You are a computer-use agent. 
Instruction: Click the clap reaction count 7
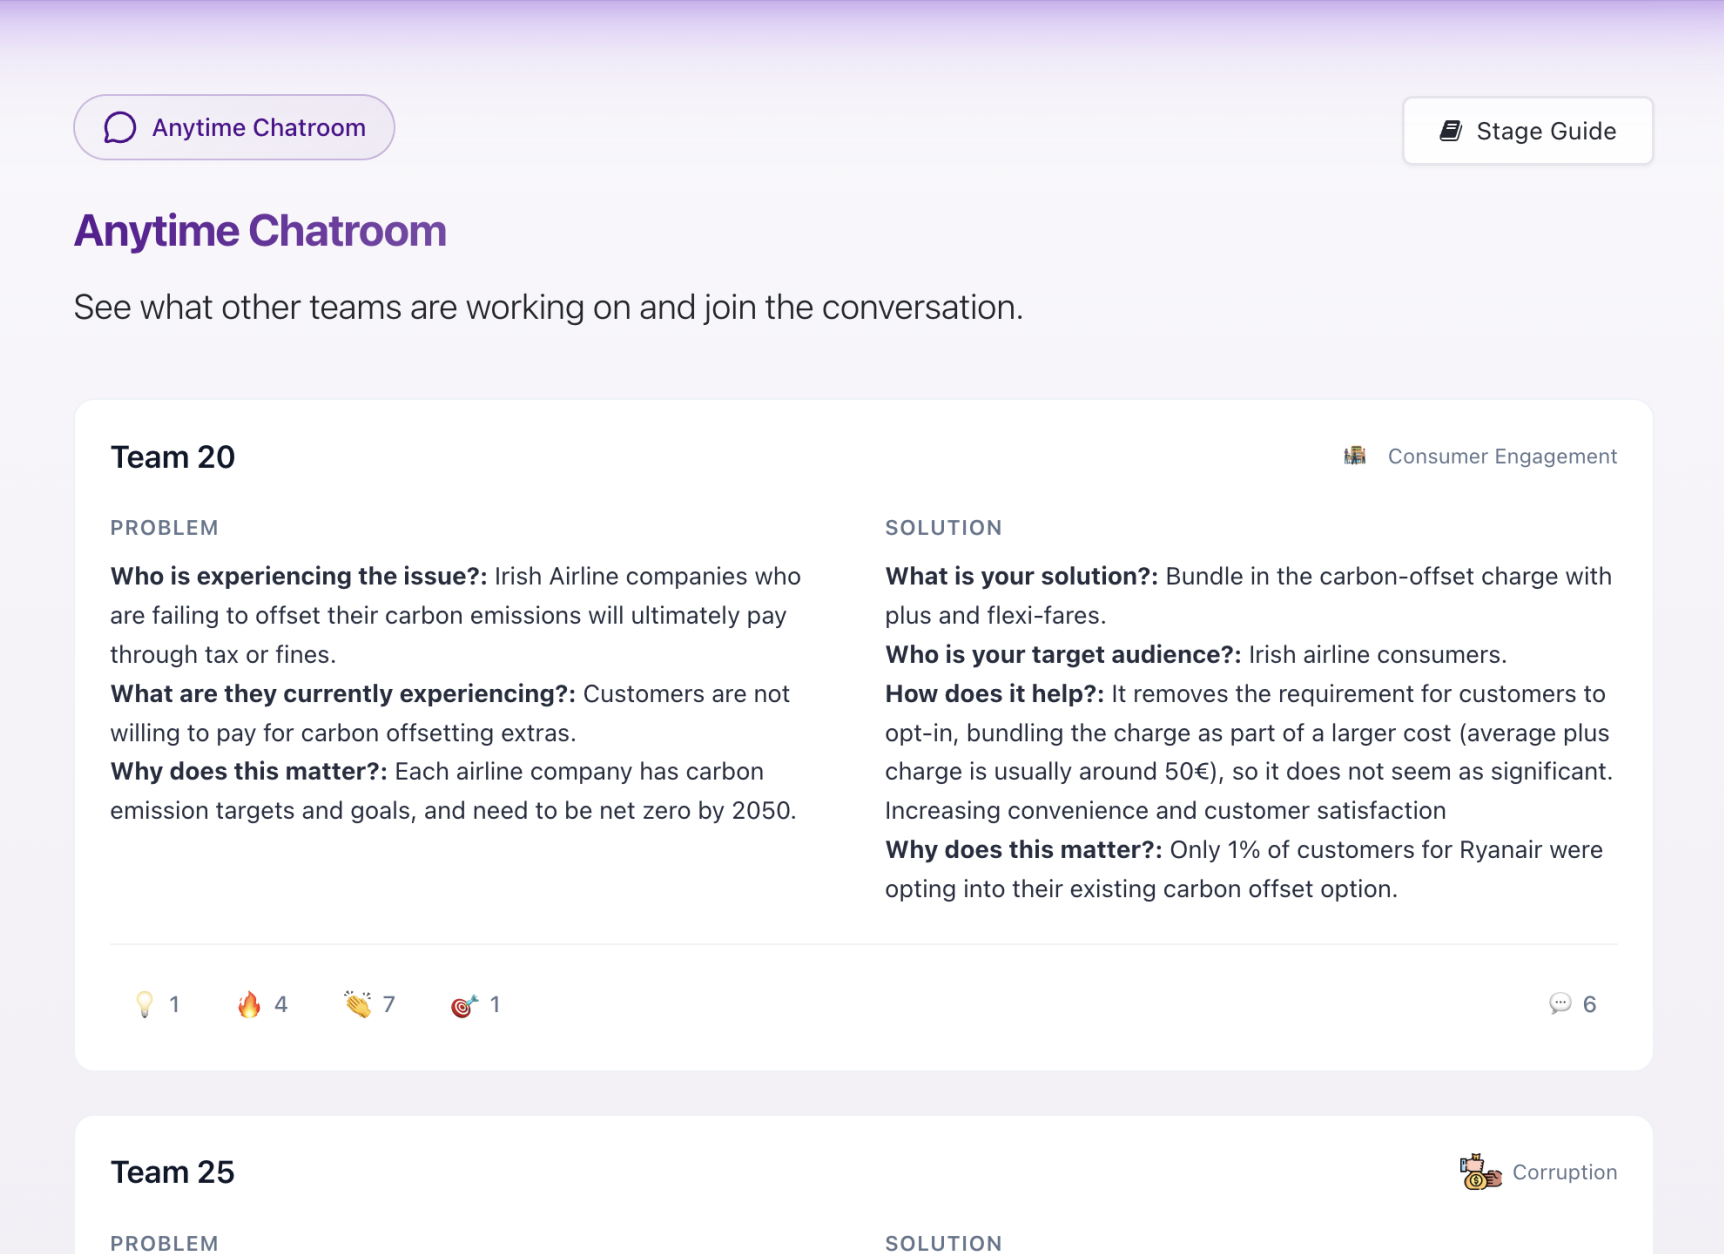(389, 1004)
